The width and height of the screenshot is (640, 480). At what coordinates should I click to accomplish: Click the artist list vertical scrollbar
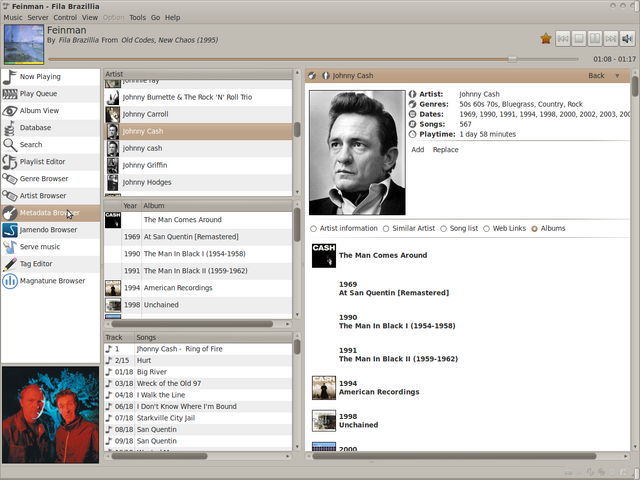[297, 130]
